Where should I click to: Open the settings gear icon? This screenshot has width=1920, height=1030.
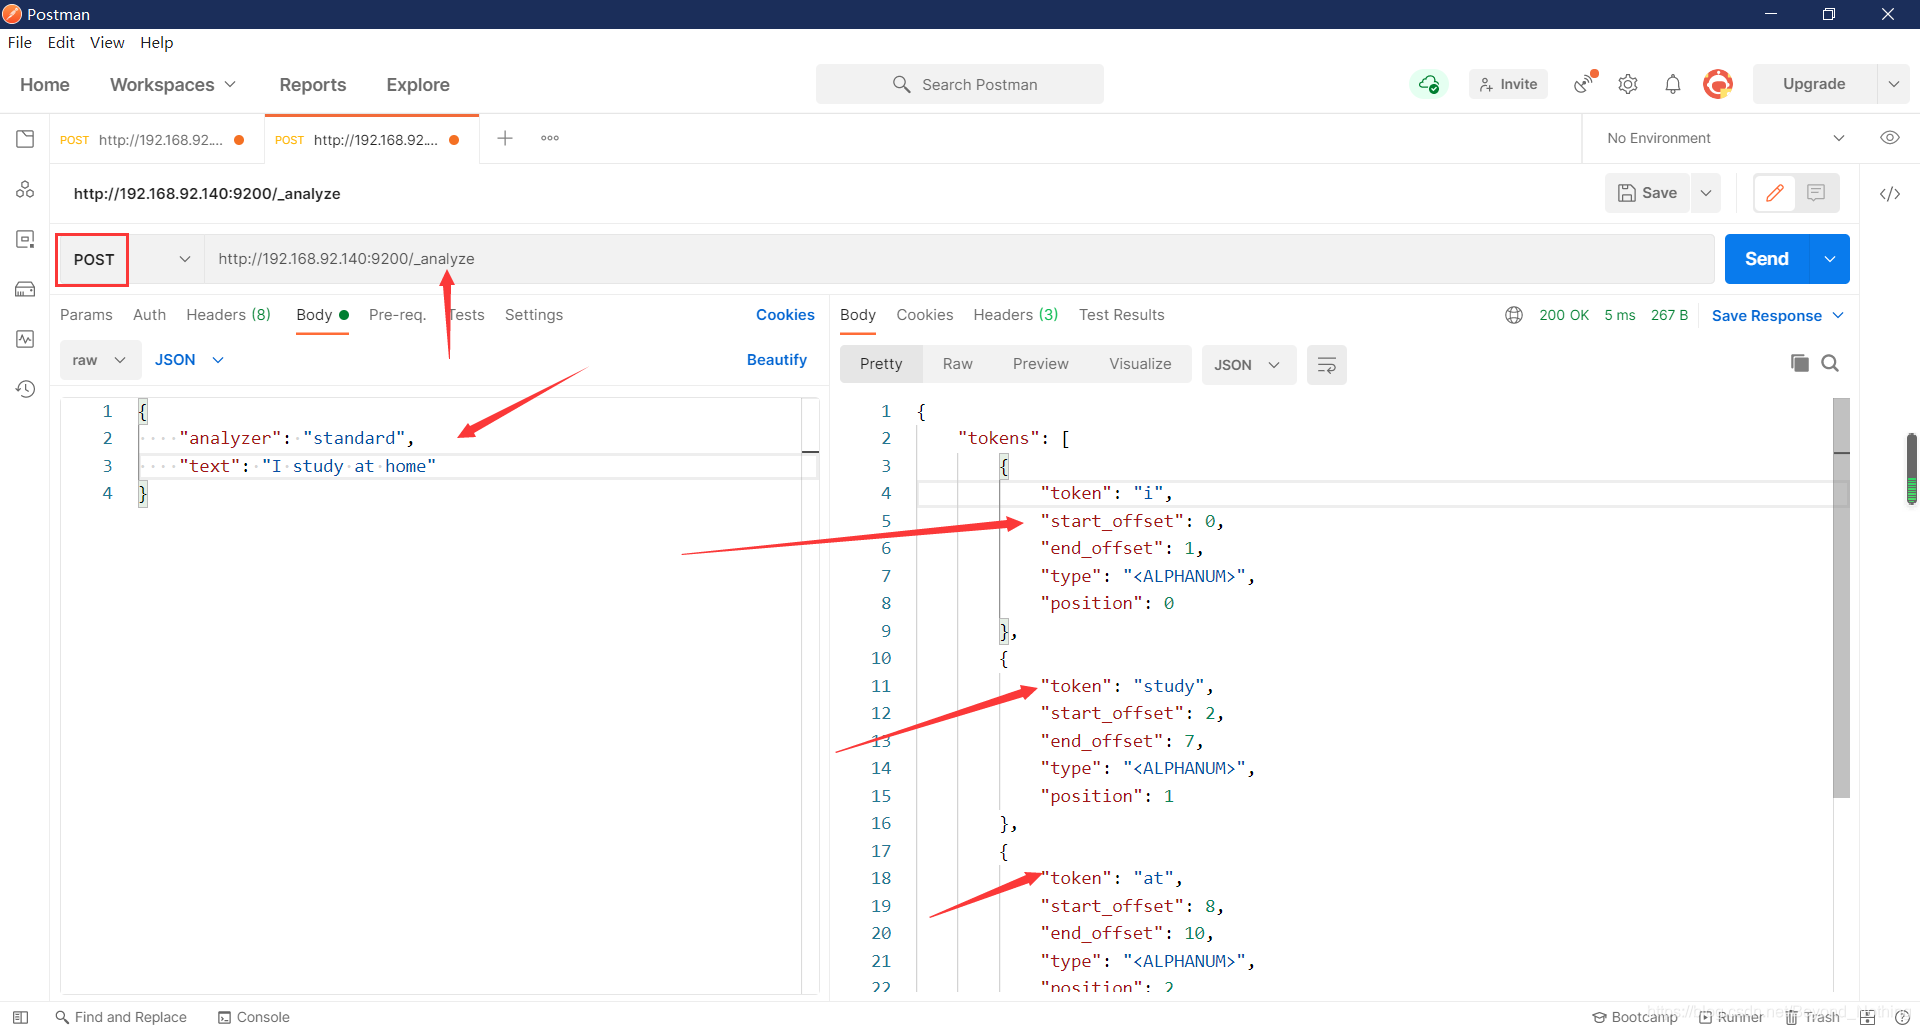[1628, 84]
